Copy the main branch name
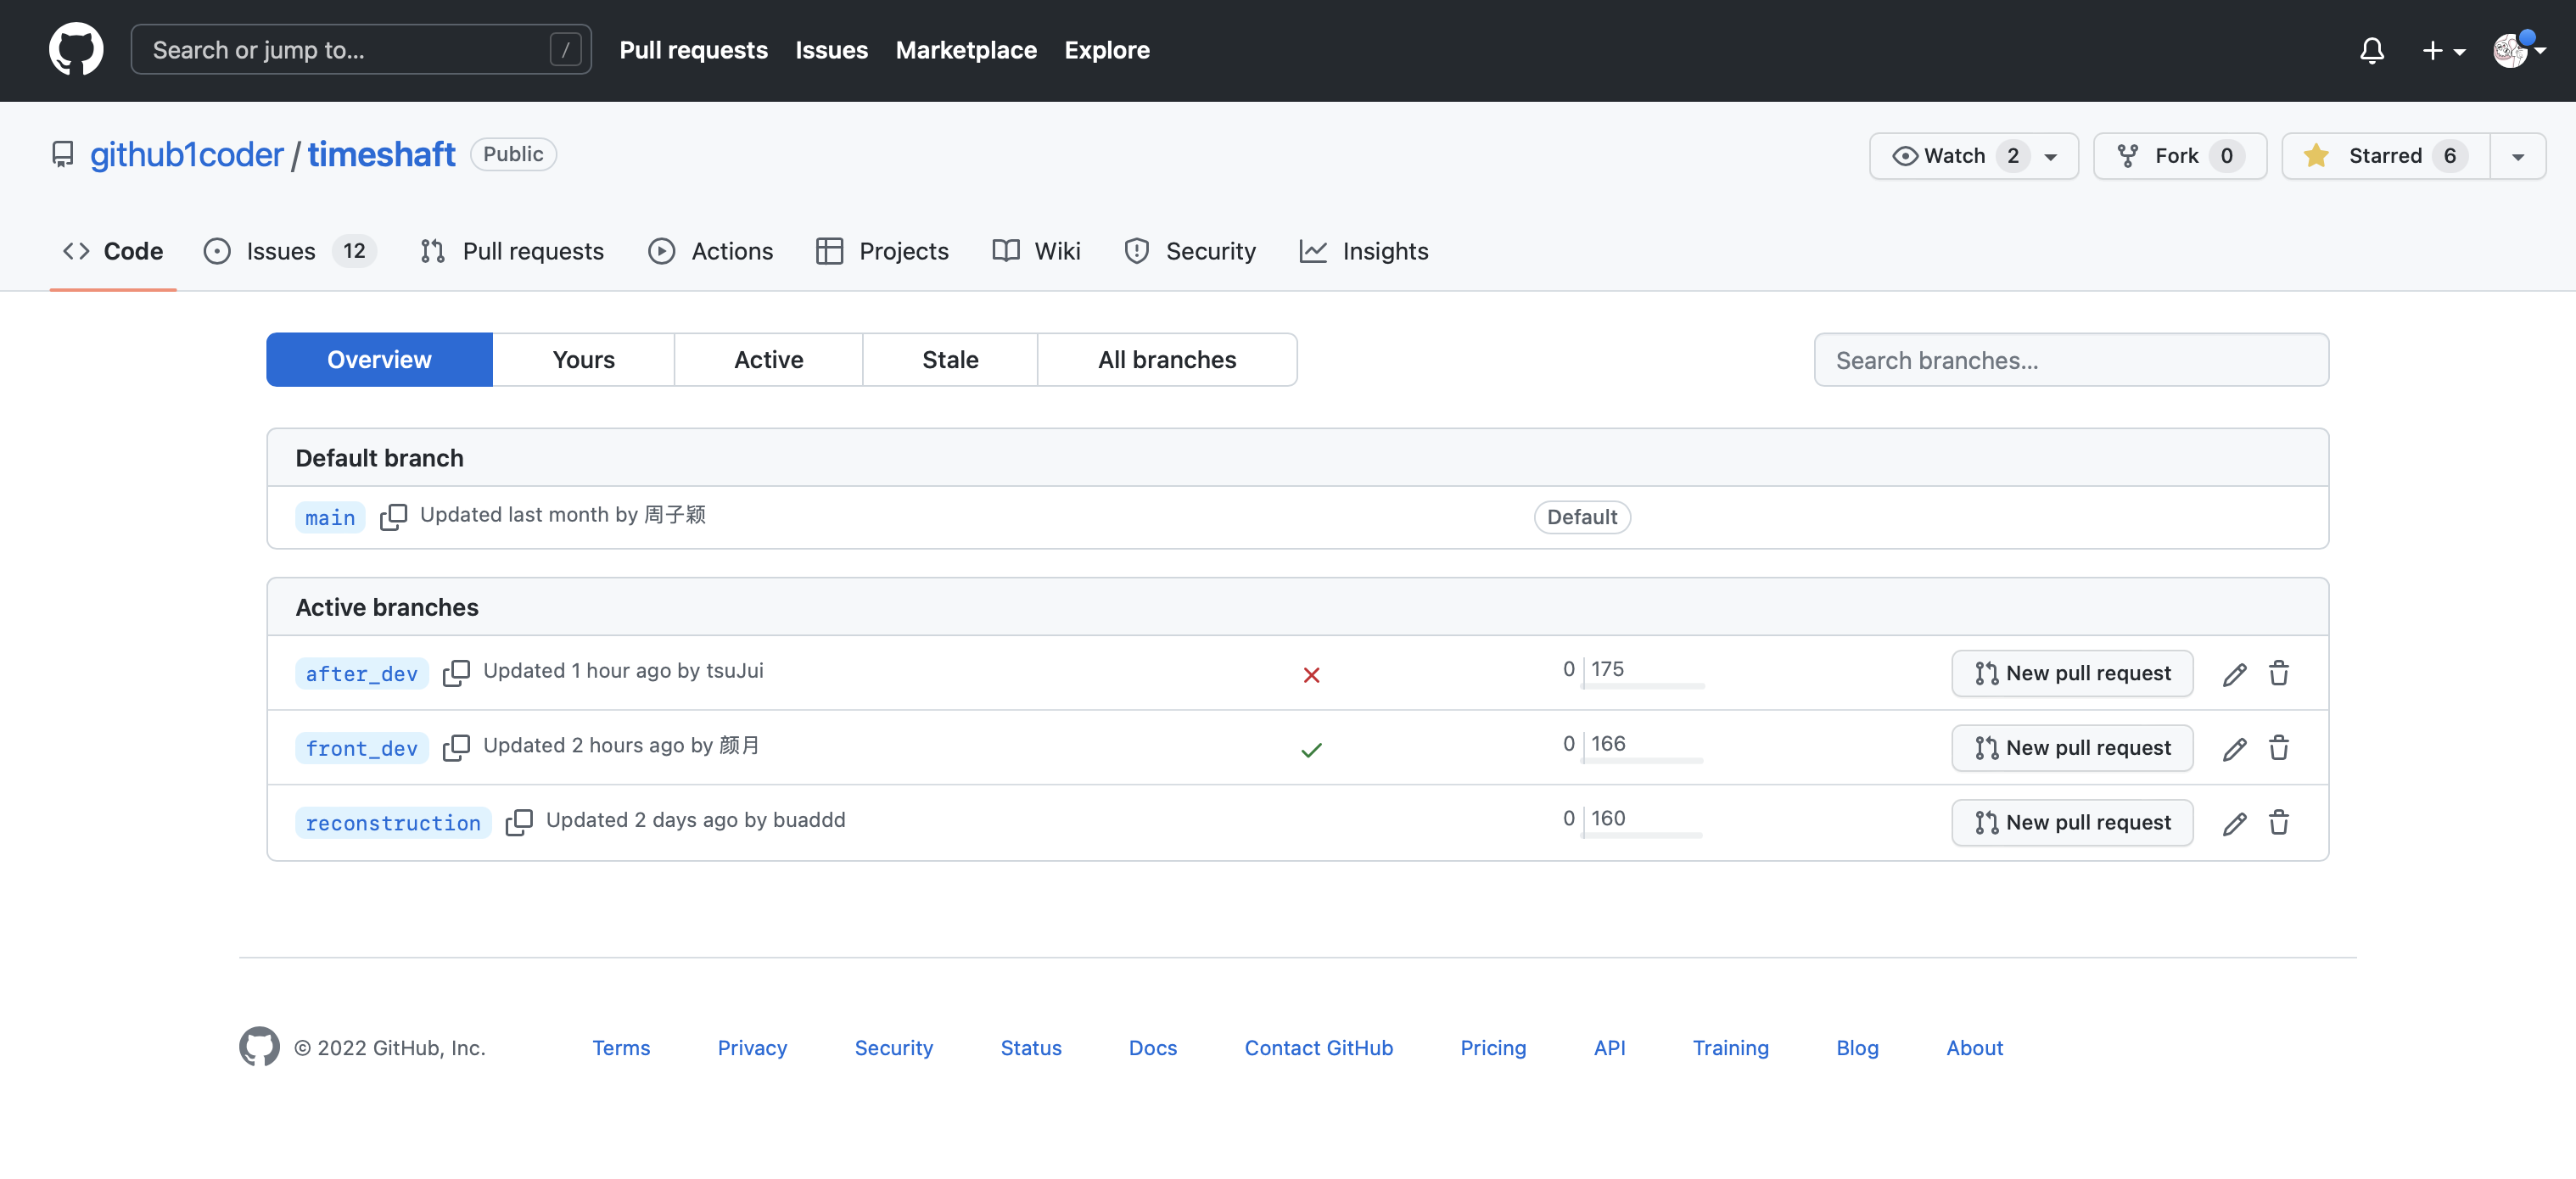Screen dimensions: 2576x1179 pos(393,516)
